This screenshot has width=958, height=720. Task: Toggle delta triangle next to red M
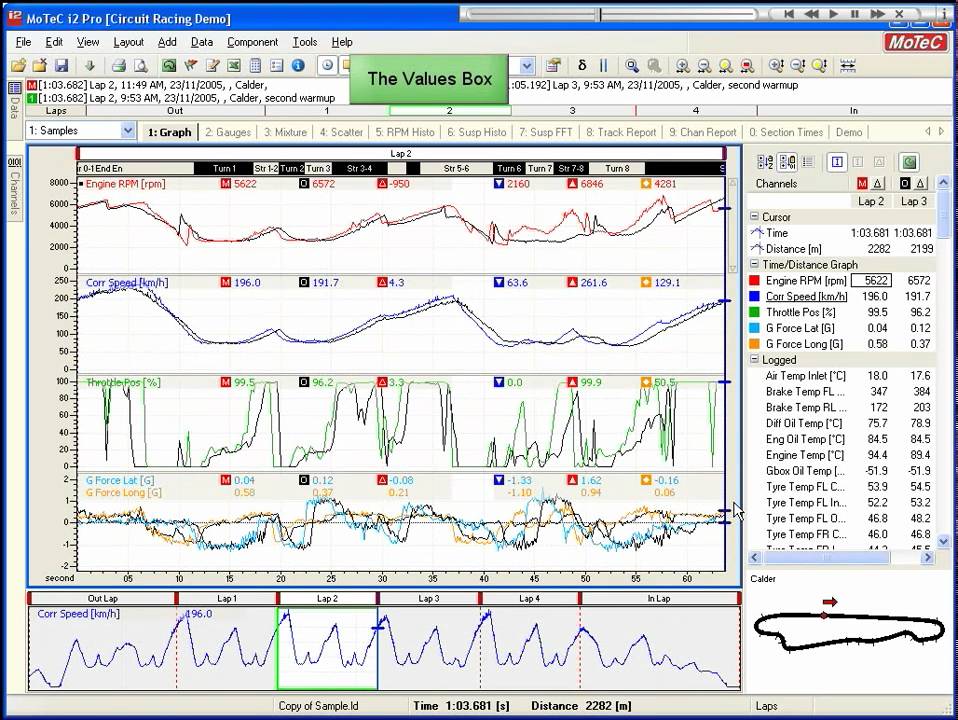point(877,183)
